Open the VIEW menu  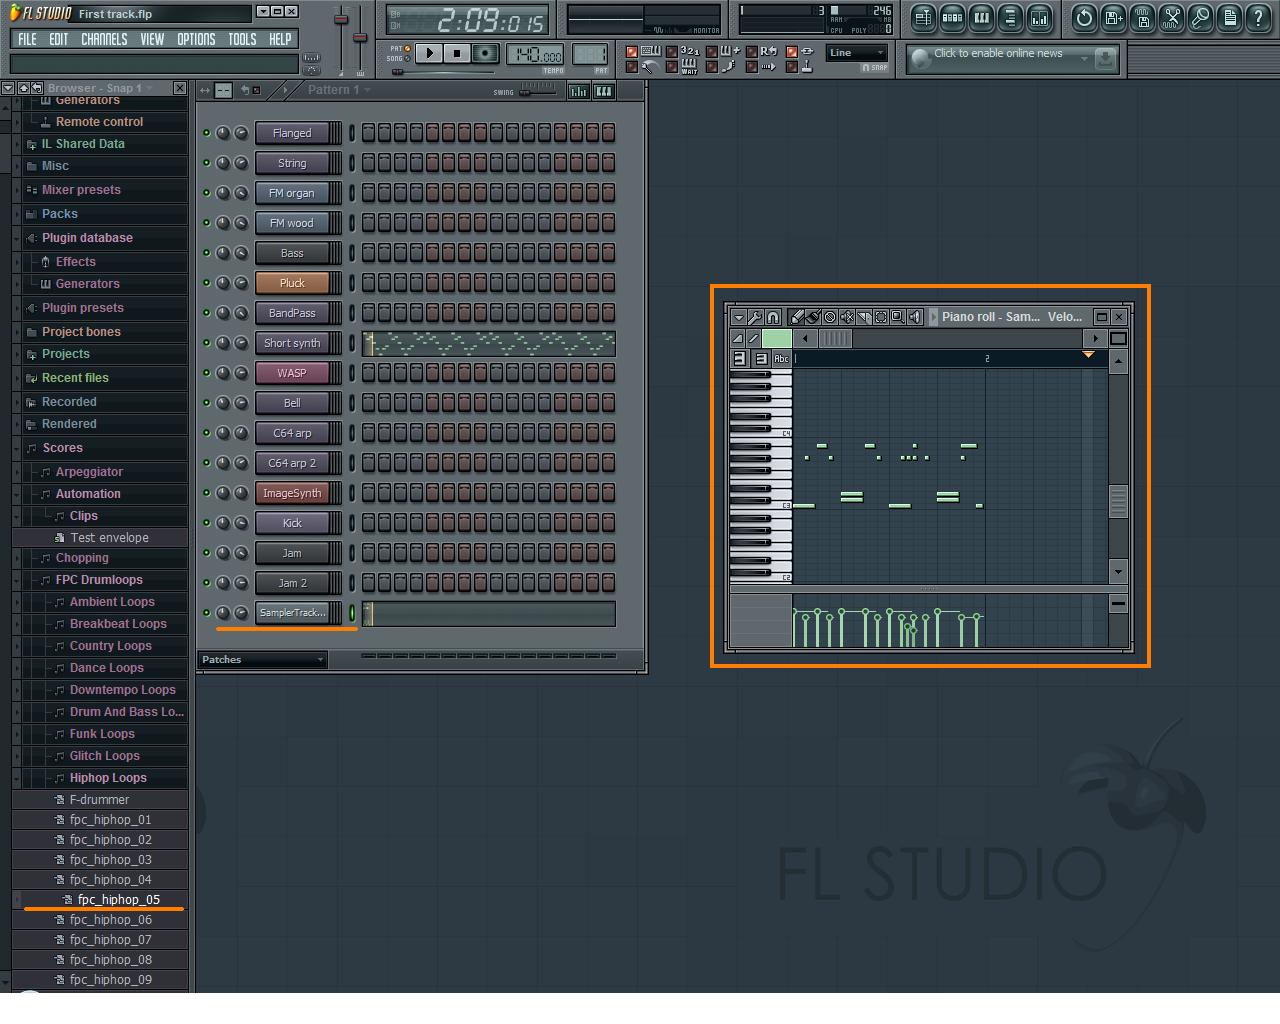tap(152, 39)
